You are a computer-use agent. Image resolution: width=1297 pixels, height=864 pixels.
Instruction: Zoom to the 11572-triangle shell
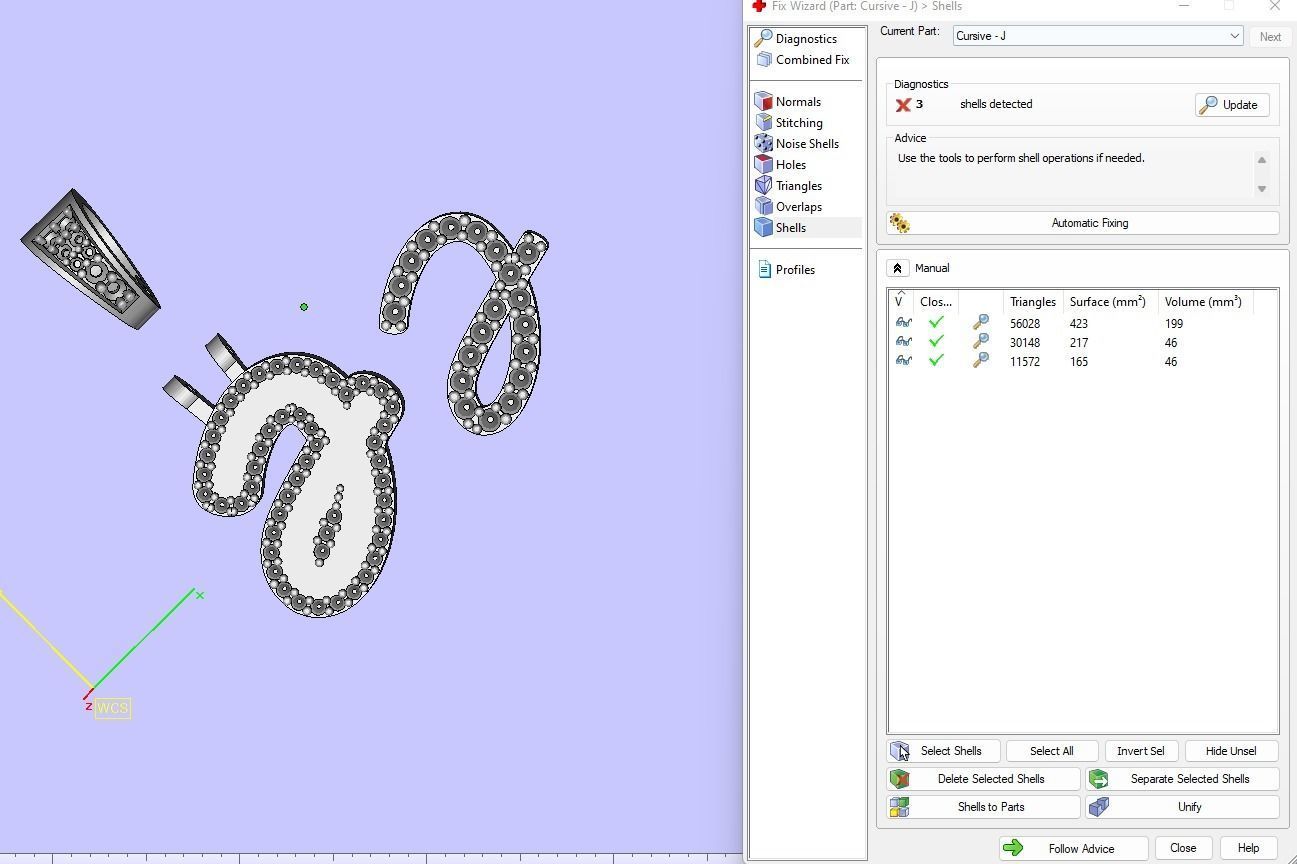point(981,361)
